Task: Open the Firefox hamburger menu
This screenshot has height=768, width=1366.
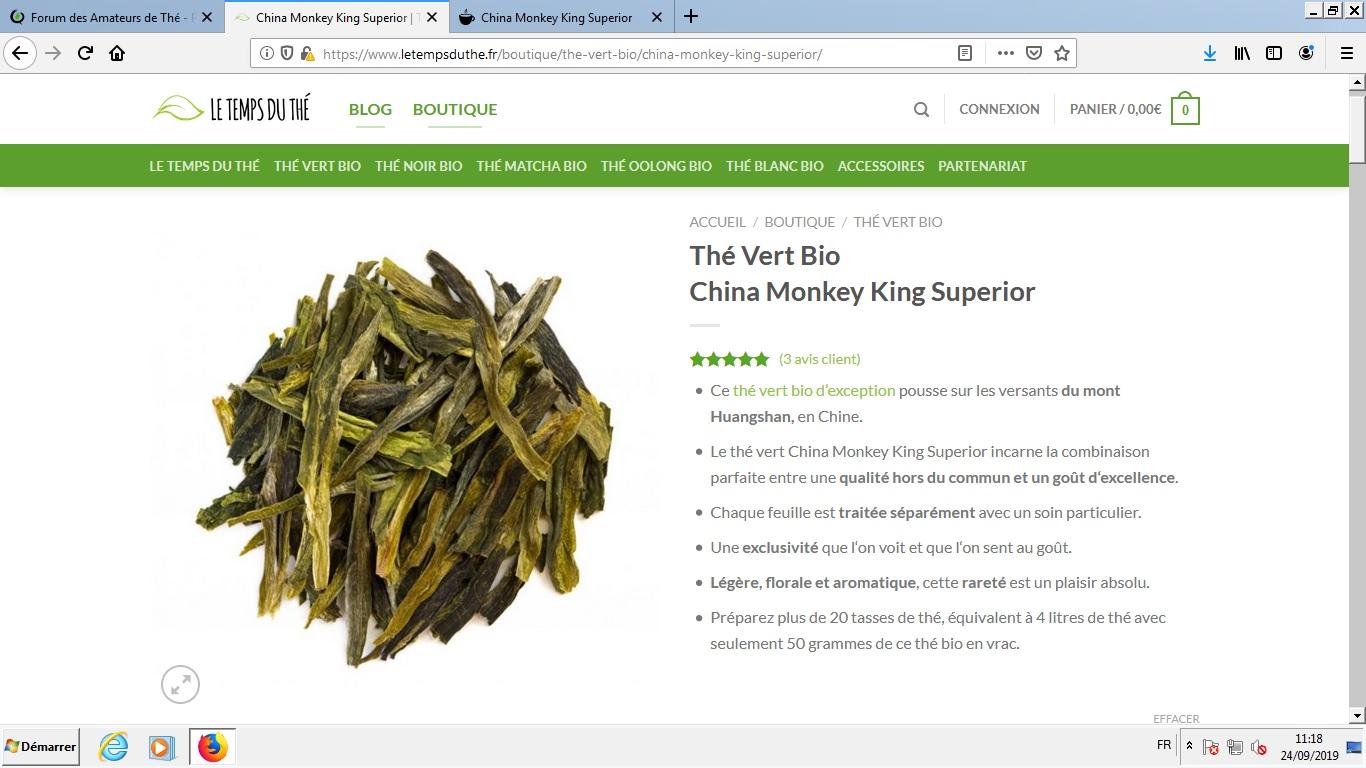Action: coord(1347,53)
